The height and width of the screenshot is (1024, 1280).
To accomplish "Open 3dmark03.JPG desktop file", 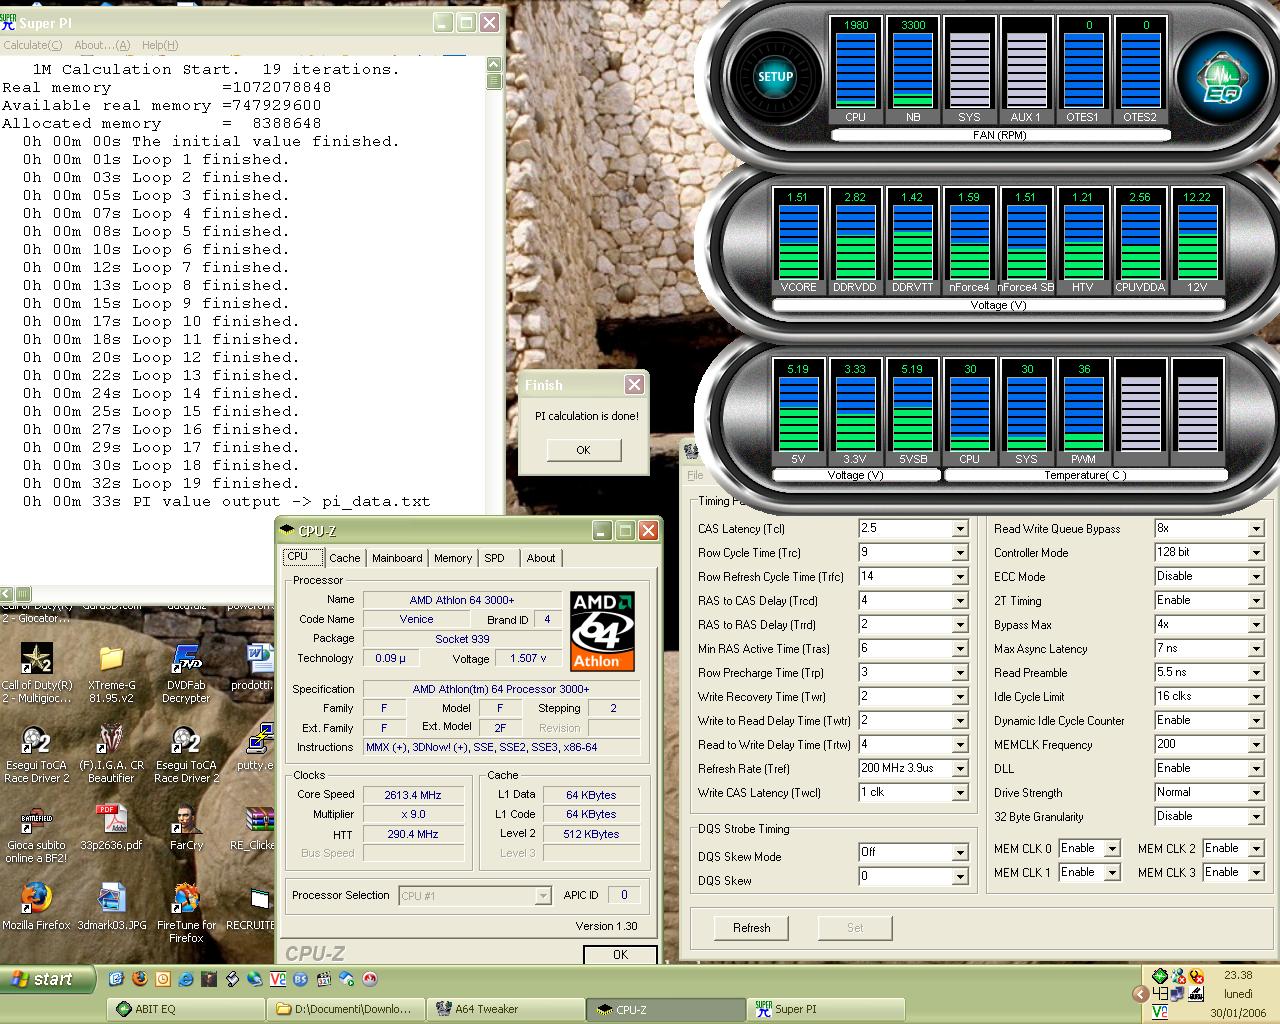I will click(111, 907).
